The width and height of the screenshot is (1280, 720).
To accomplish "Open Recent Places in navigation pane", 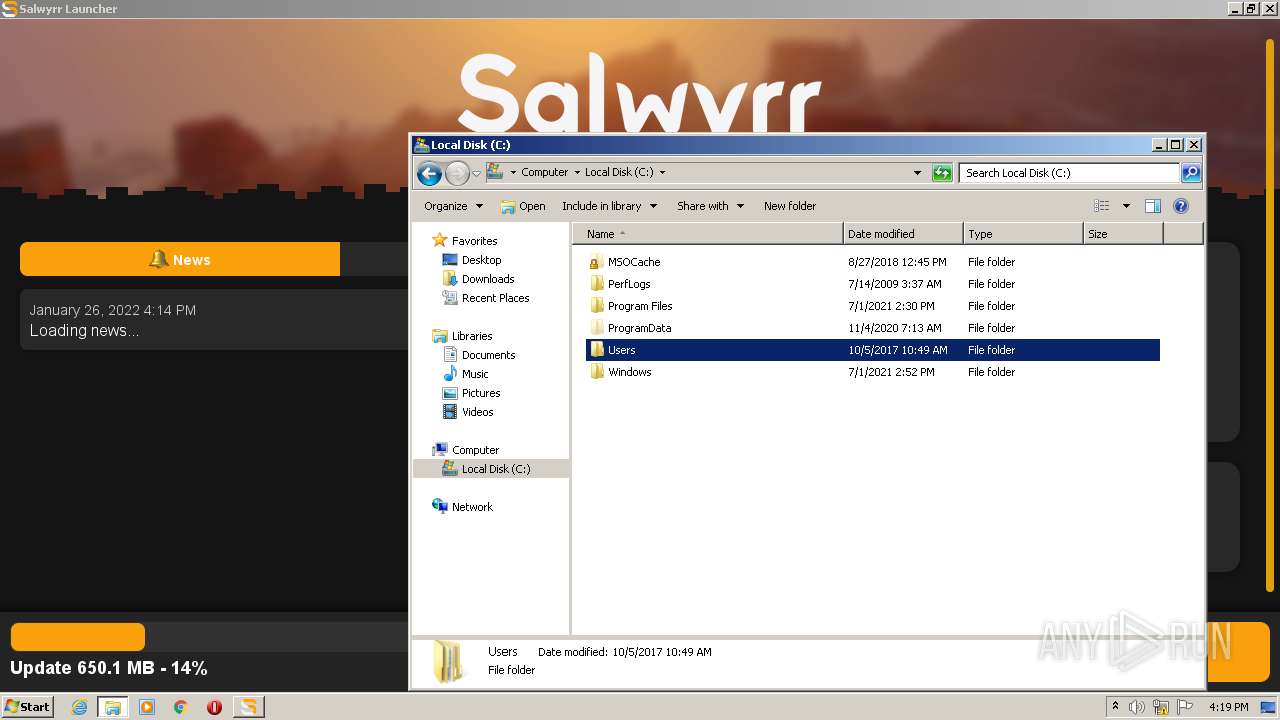I will point(495,298).
